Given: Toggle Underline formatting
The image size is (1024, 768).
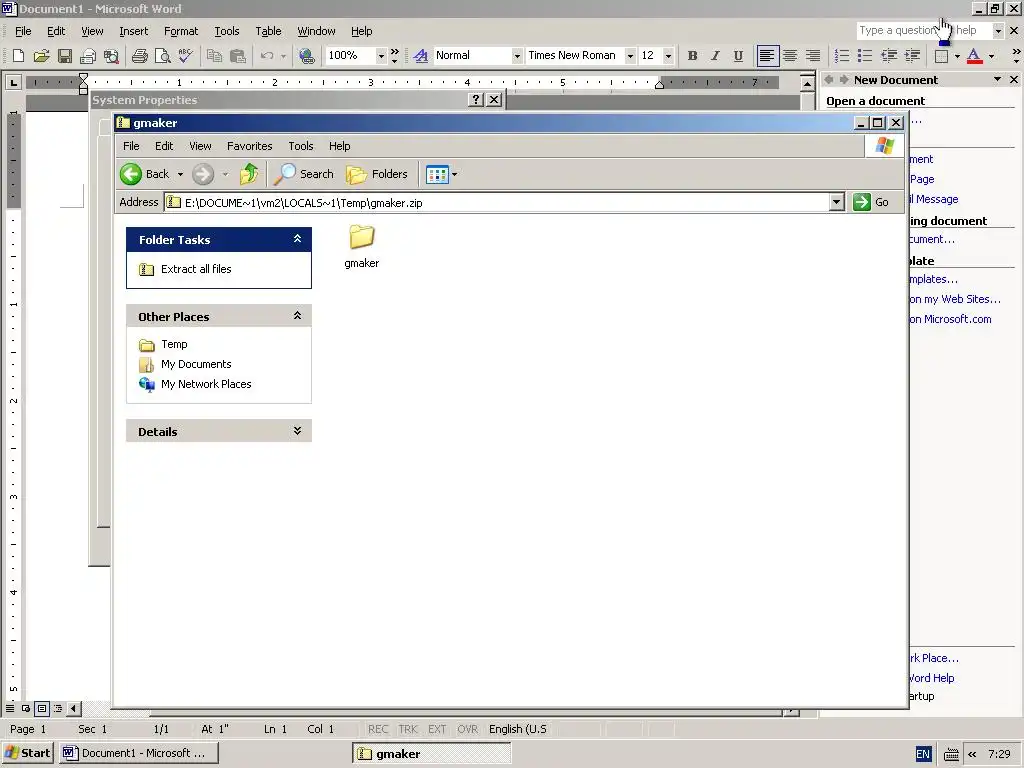Looking at the screenshot, I should tap(738, 56).
